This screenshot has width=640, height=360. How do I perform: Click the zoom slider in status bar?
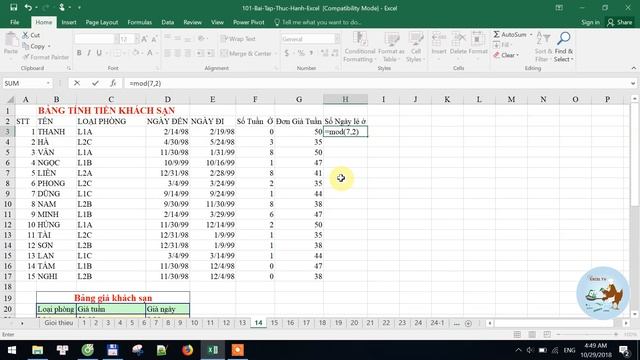pos(588,335)
